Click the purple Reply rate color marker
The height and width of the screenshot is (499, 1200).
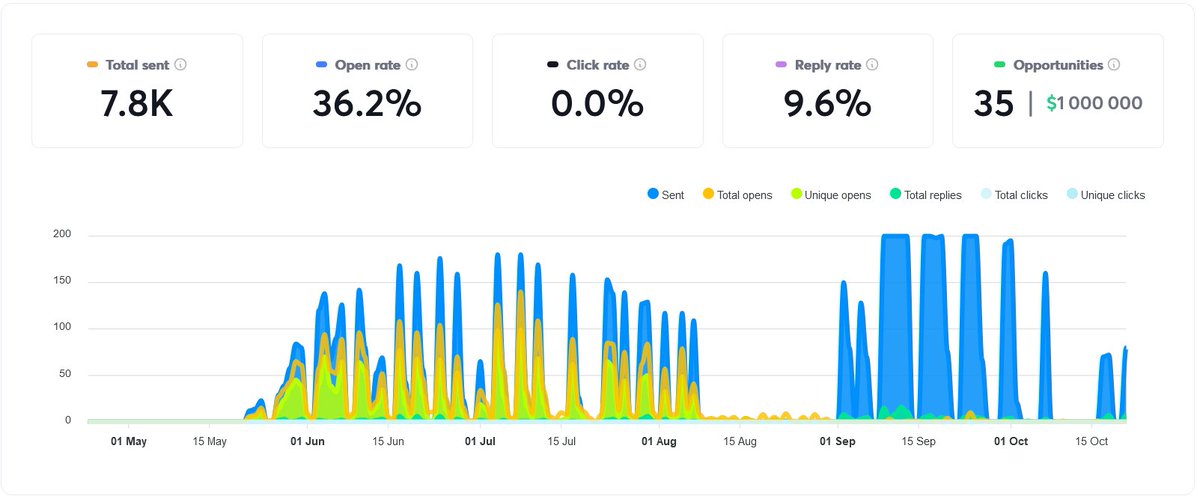(x=781, y=65)
